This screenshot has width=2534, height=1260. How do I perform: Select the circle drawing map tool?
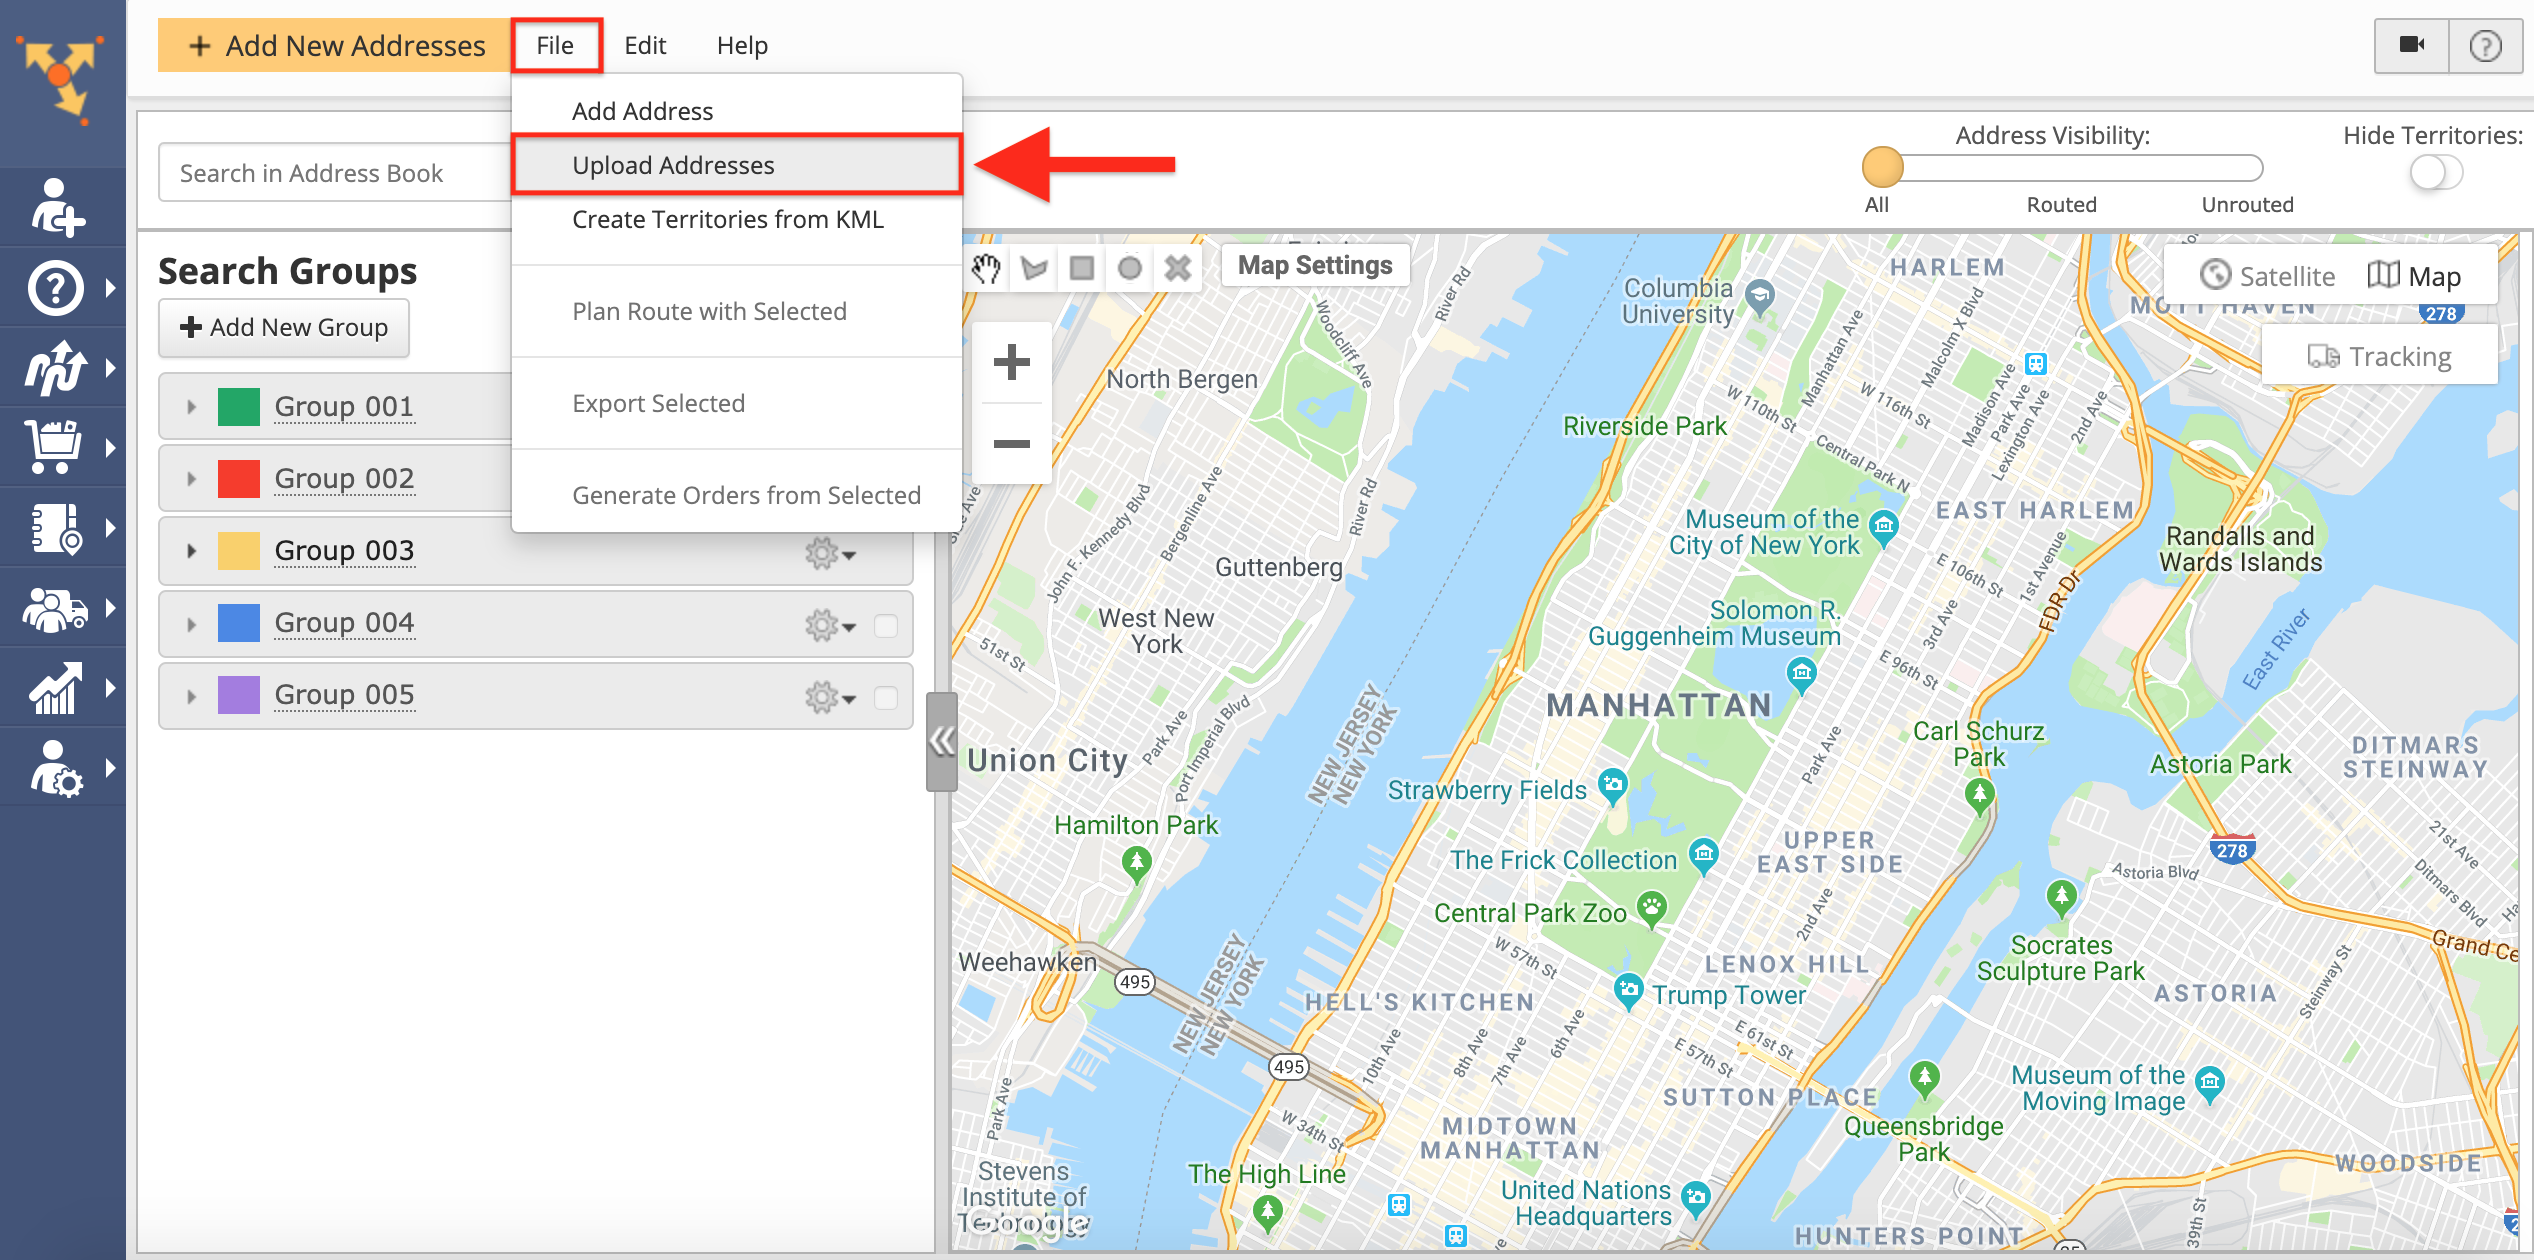(x=1130, y=268)
